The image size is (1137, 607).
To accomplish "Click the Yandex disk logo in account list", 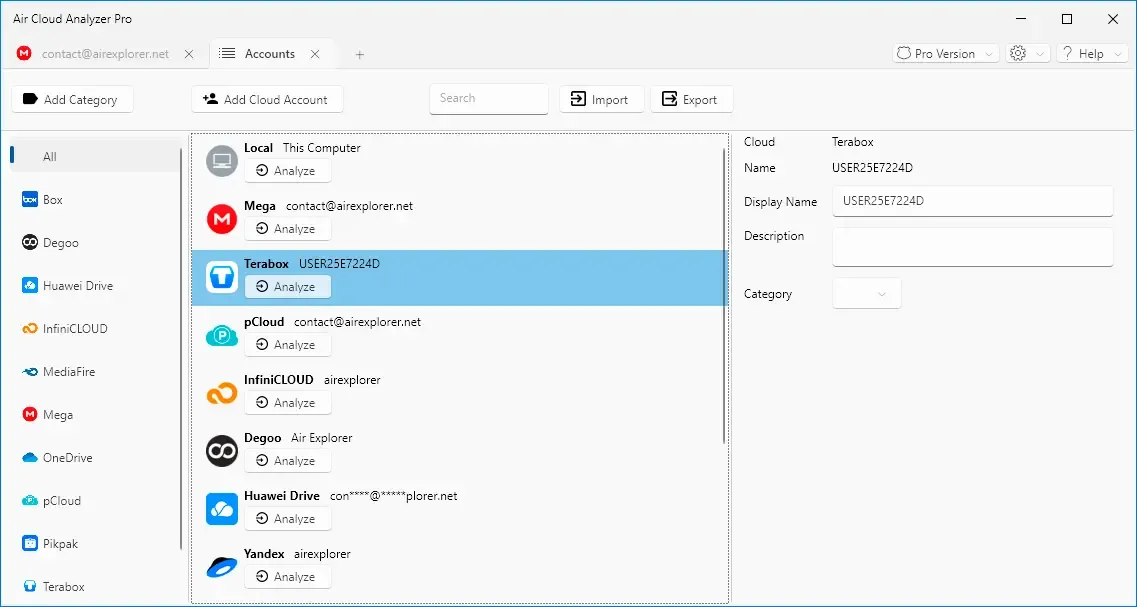I will (222, 567).
